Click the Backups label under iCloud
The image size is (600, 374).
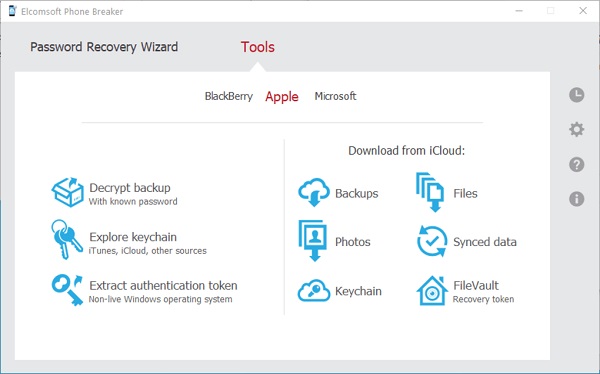[357, 193]
